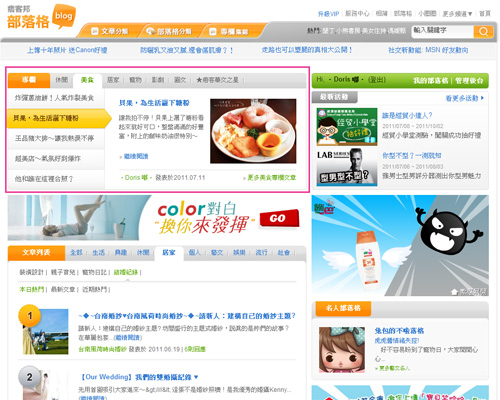The height and width of the screenshot is (400, 500).
Task: Click the 登出 logout link
Action: click(x=377, y=80)
